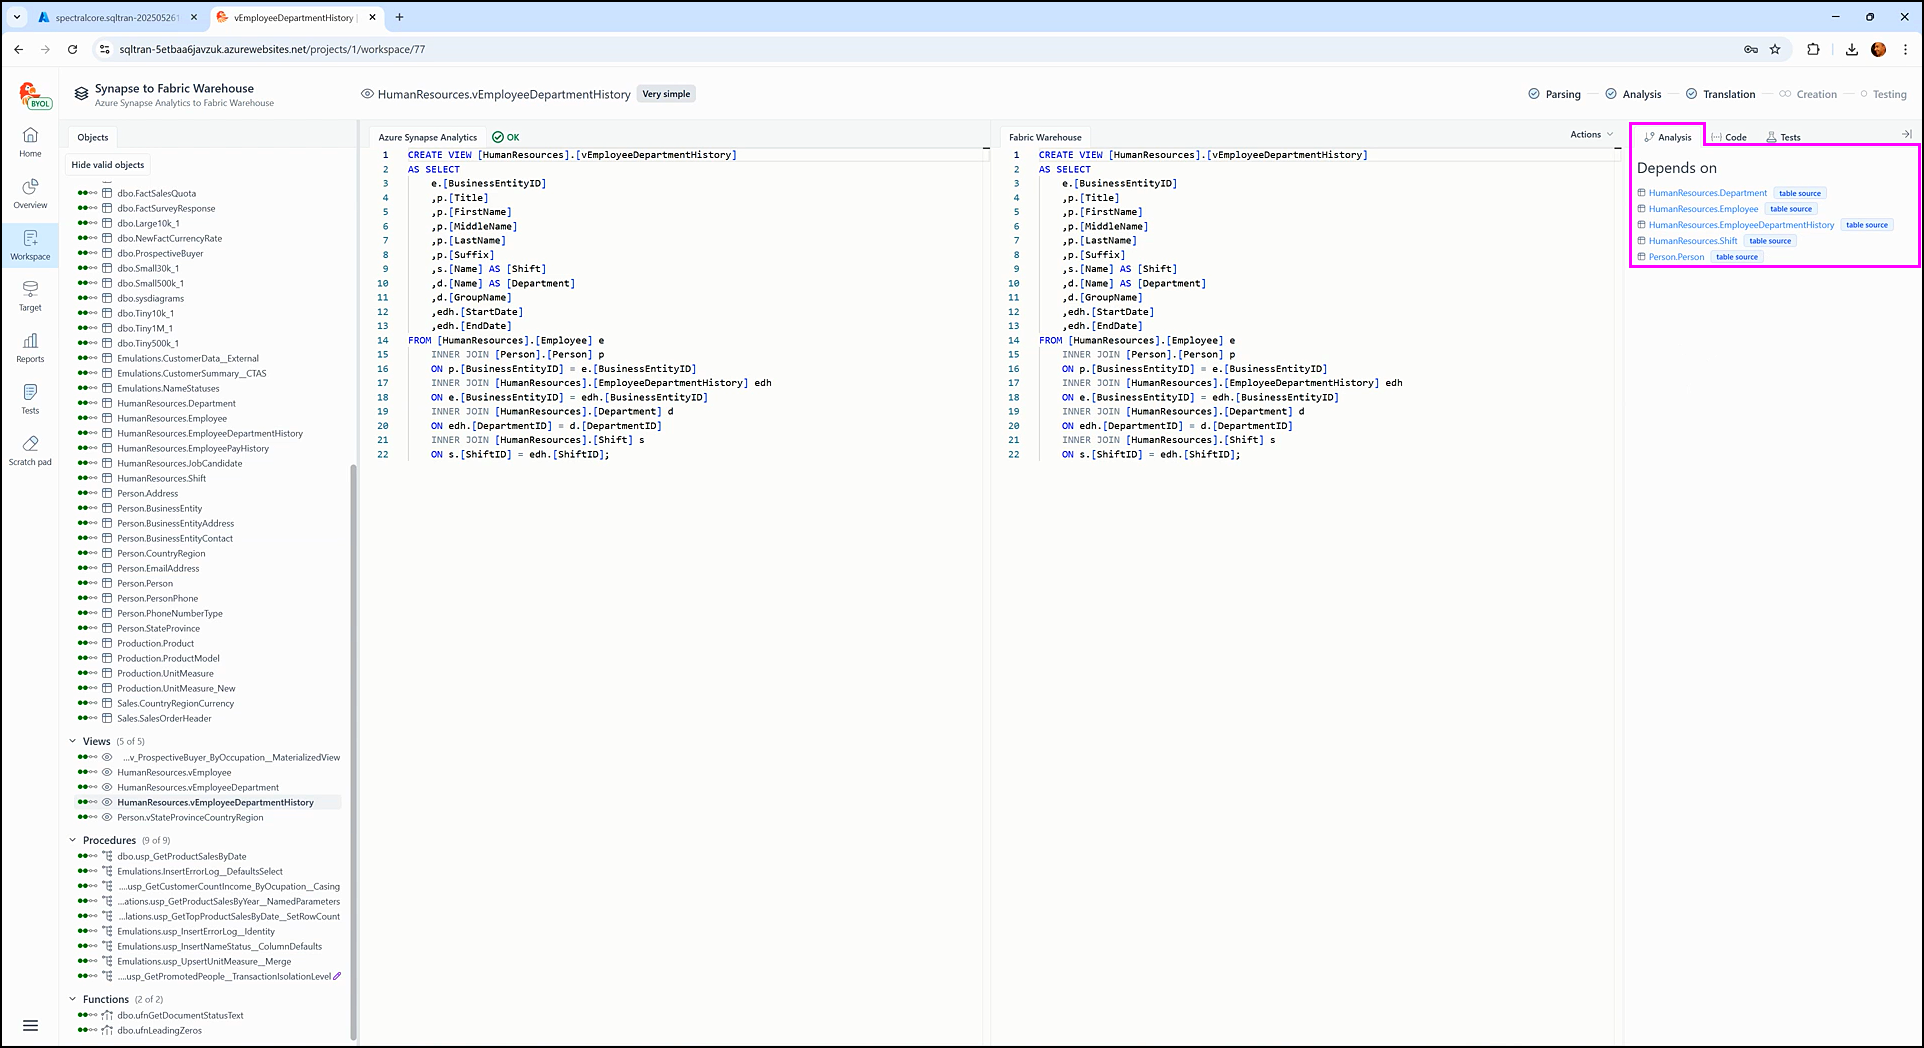Collapse the Views tree section

click(x=73, y=741)
